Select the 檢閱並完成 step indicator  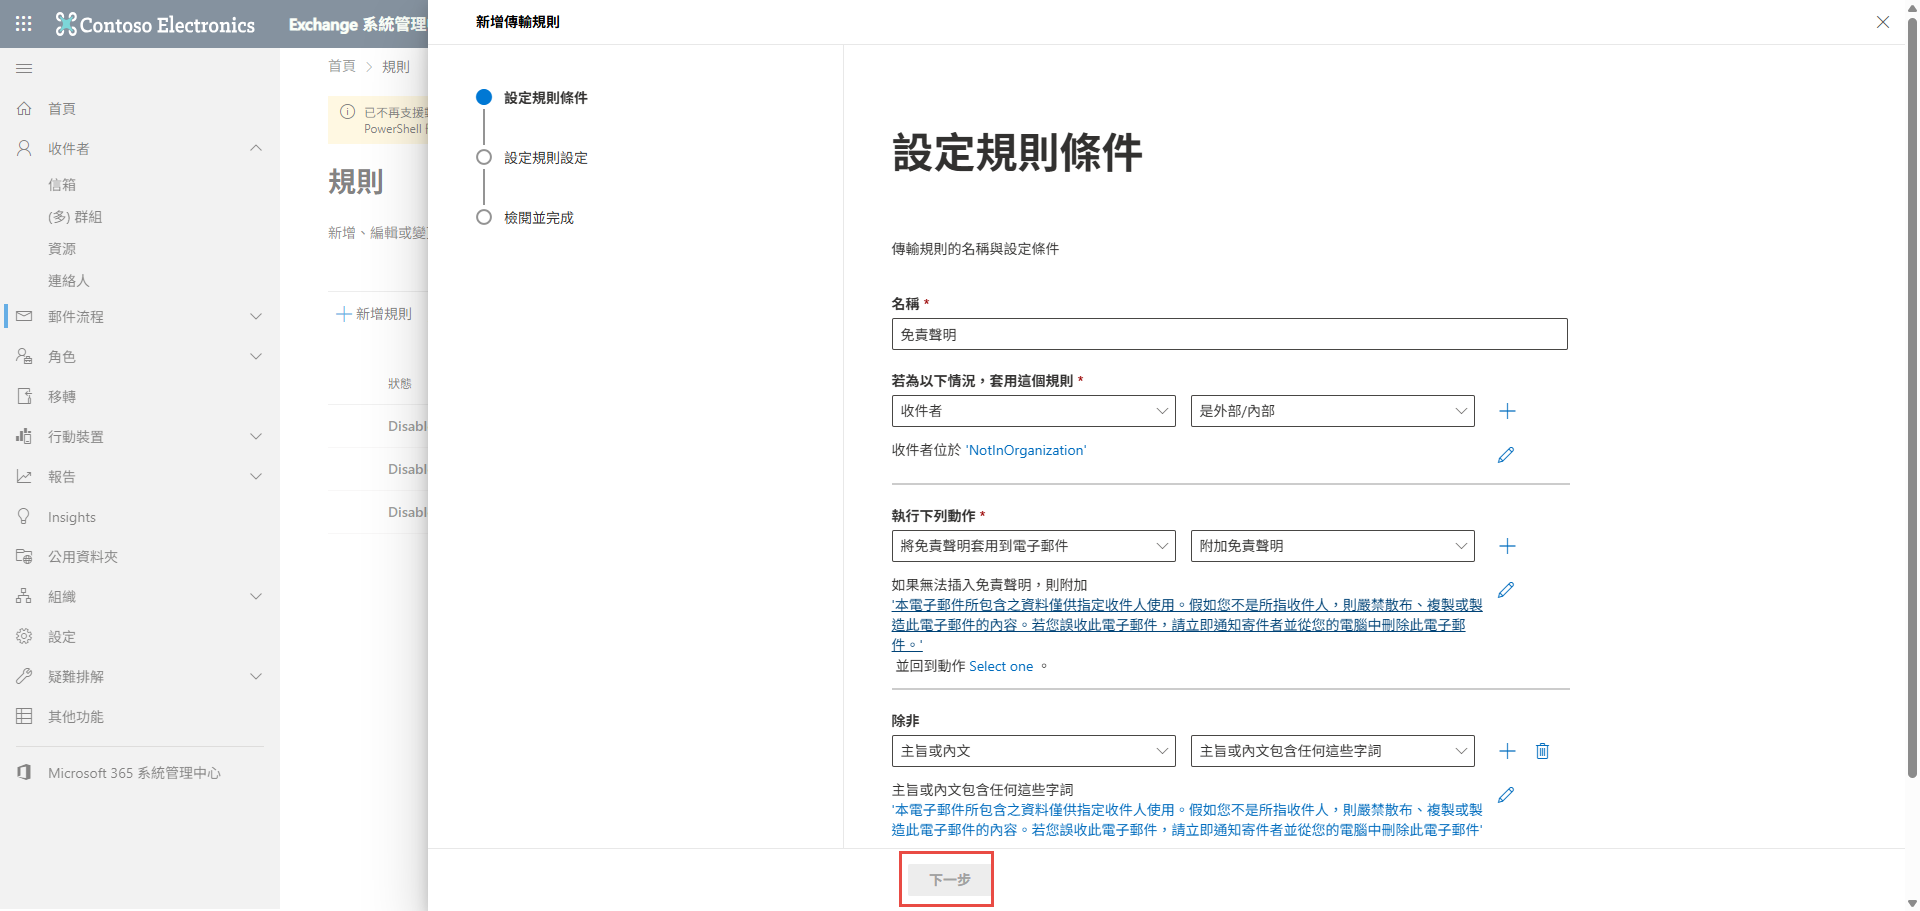tap(484, 217)
